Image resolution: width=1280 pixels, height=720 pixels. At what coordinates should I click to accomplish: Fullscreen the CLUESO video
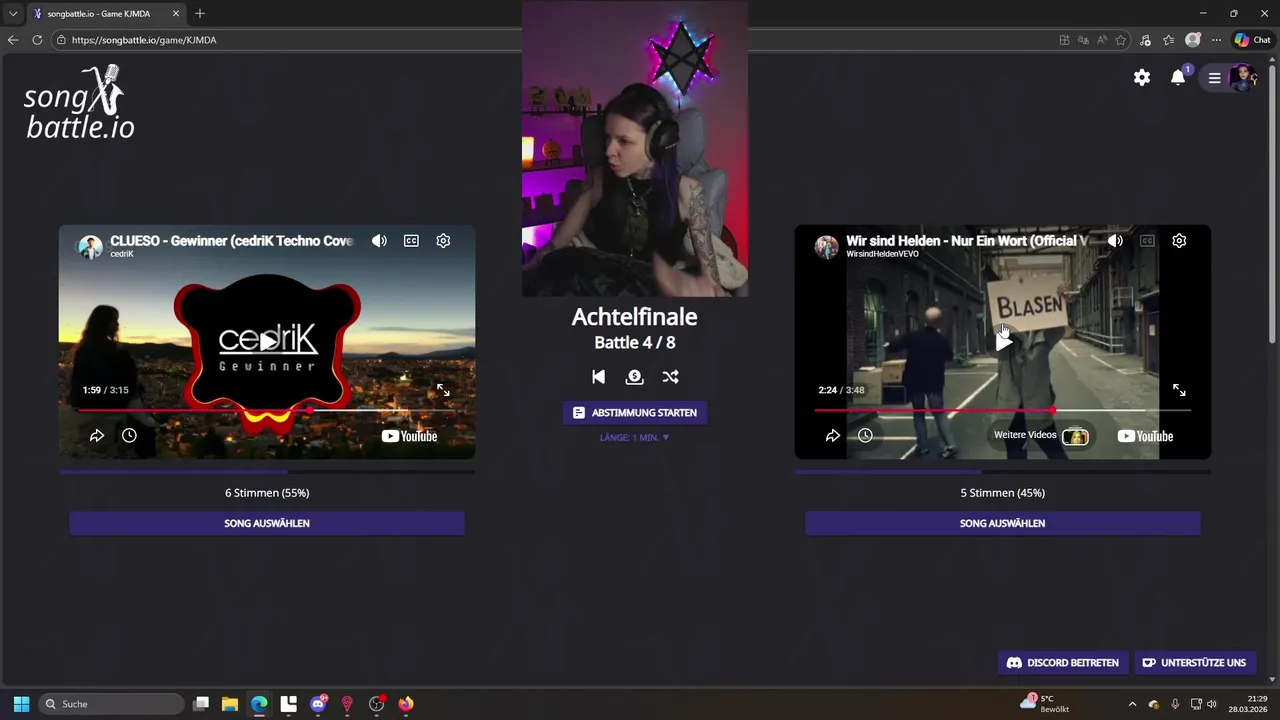[443, 390]
